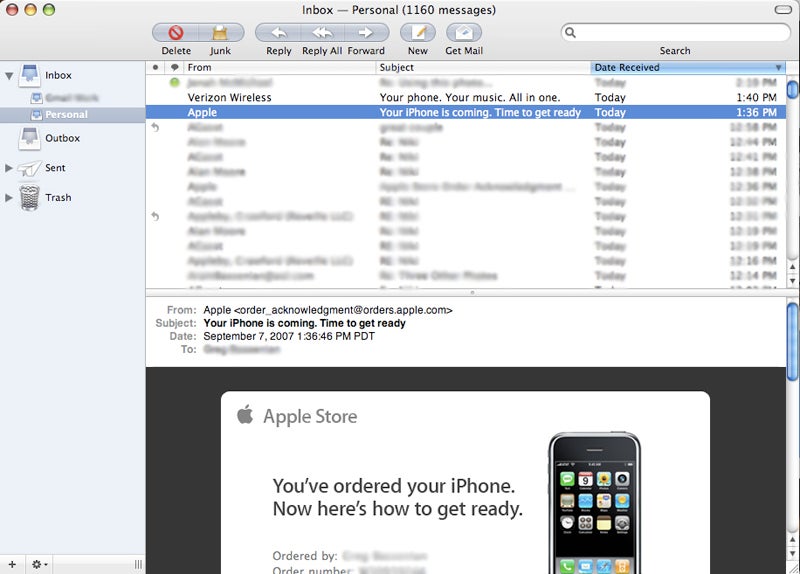This screenshot has width=800, height=574.
Task: Click the Delete toolbar button
Action: click(x=176, y=33)
